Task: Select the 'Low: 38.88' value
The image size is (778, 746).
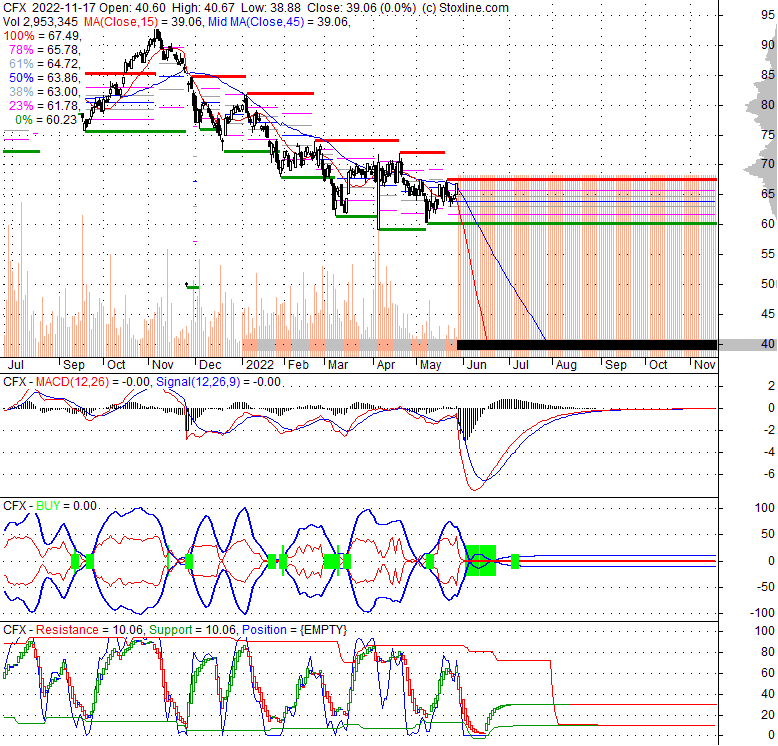Action: pyautogui.click(x=272, y=8)
